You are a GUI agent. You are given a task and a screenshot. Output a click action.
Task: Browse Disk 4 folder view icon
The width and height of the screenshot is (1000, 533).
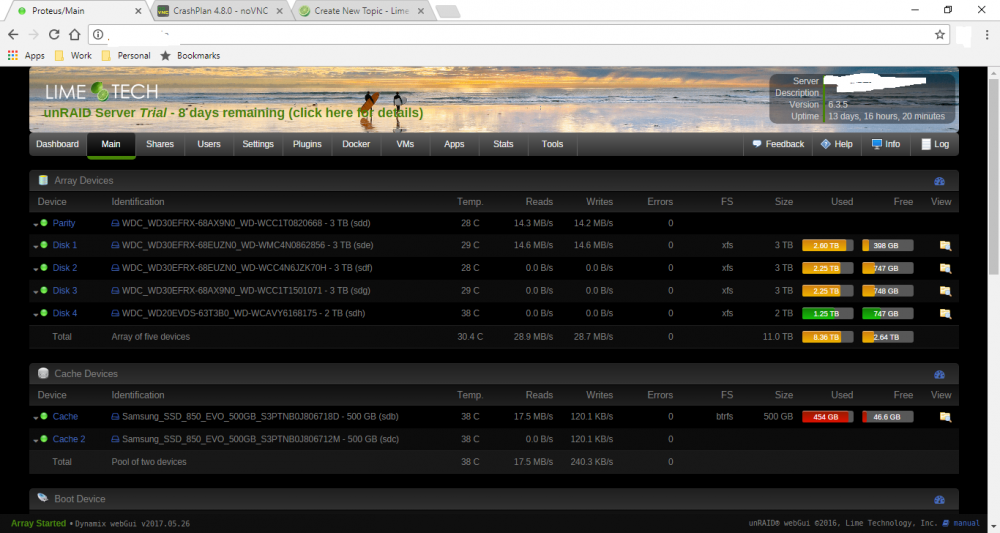(x=945, y=314)
